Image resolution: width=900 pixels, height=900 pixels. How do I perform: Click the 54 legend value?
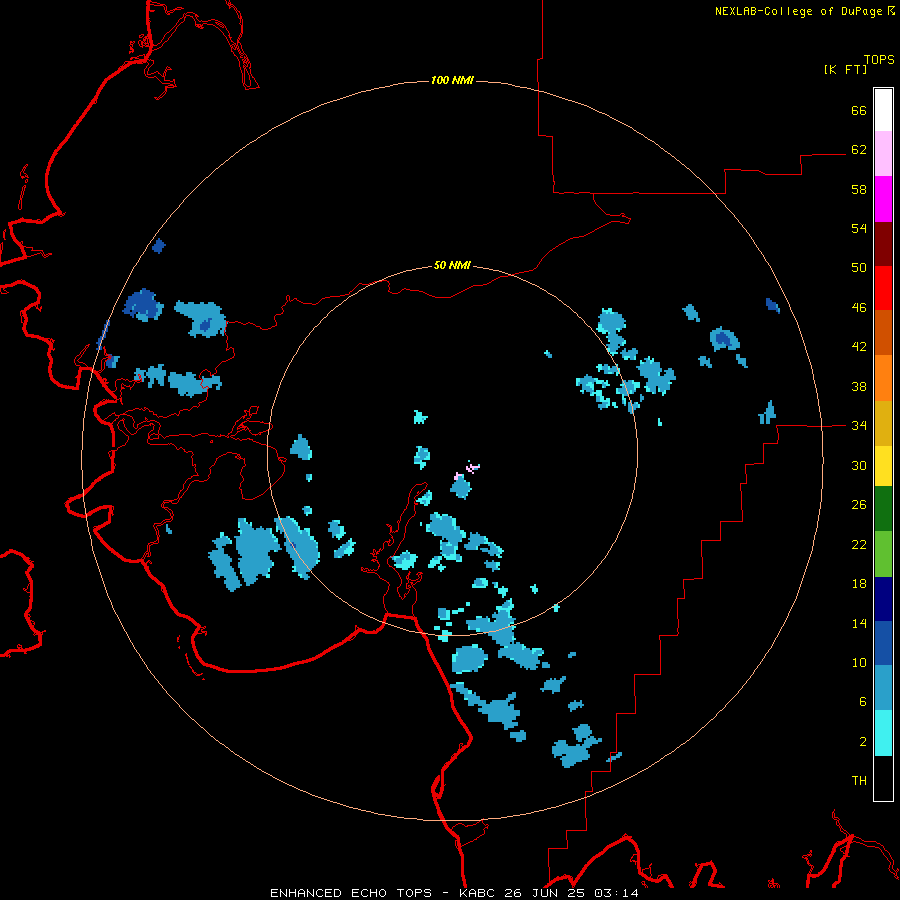click(x=859, y=228)
